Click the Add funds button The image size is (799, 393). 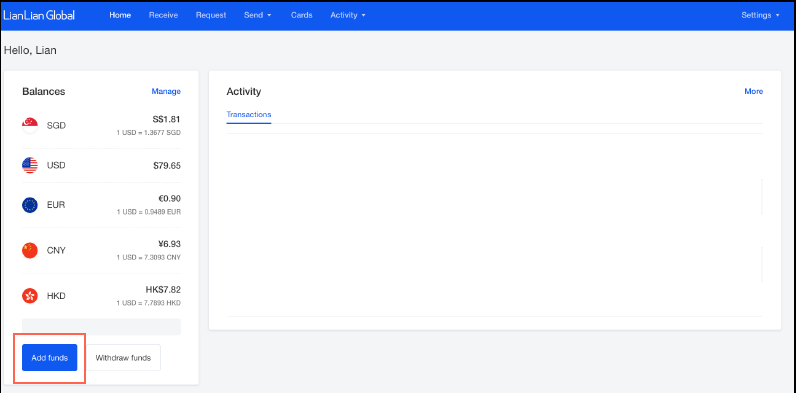pos(49,358)
